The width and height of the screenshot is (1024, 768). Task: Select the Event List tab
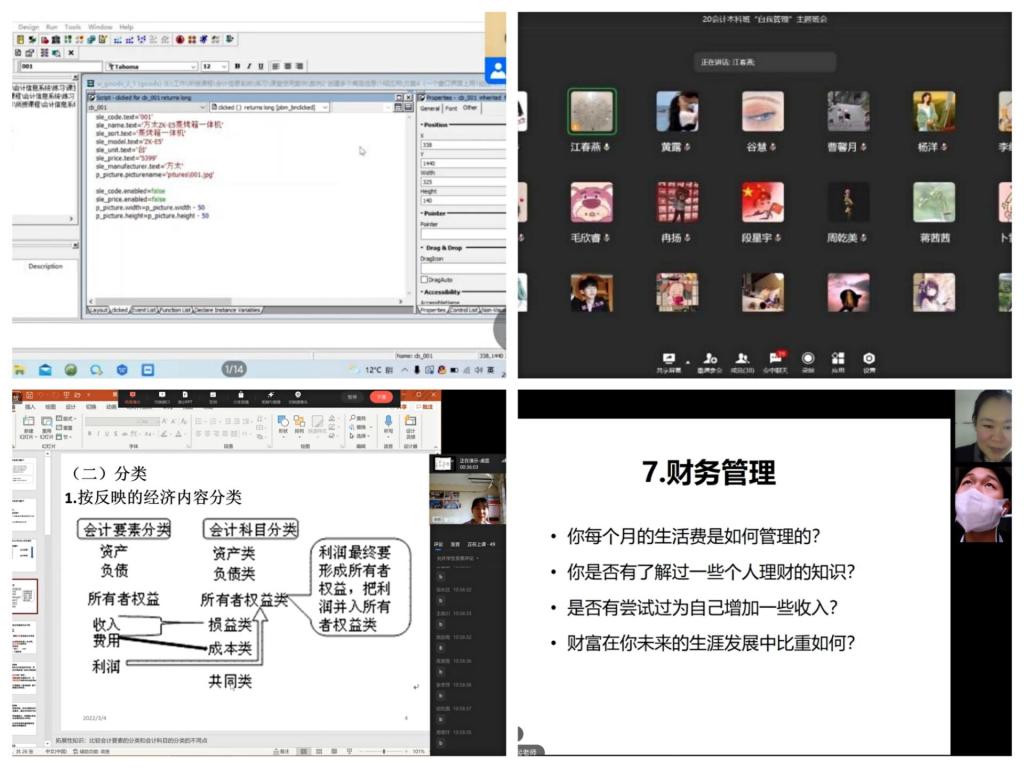pos(144,310)
